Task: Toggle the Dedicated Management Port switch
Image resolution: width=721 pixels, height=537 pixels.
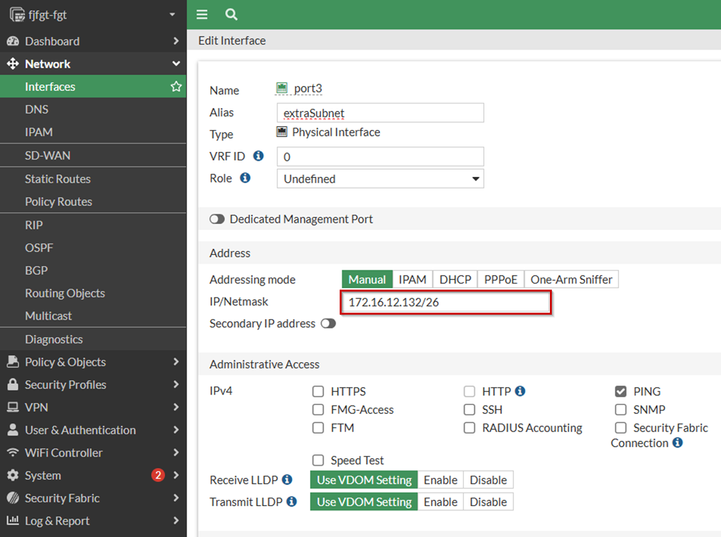Action: click(x=217, y=219)
